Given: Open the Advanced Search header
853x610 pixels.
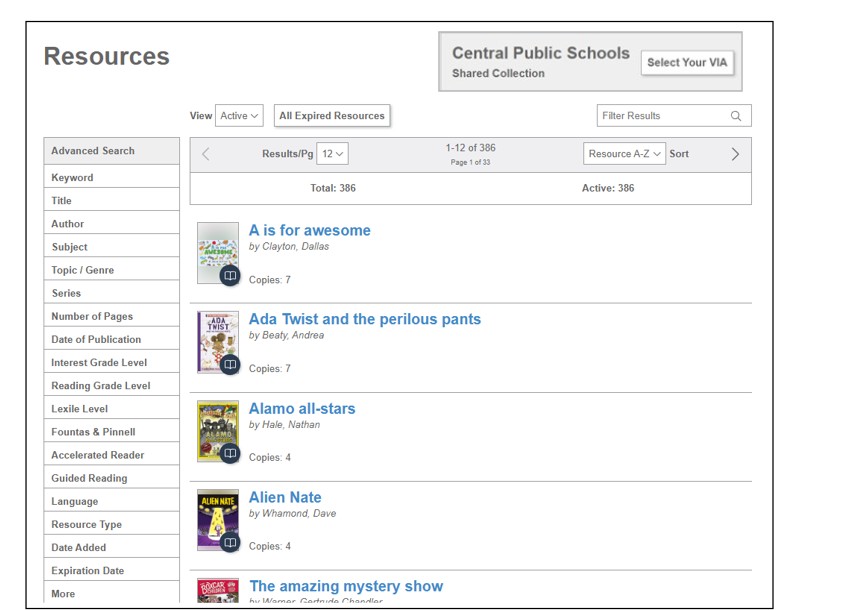Looking at the screenshot, I should click(112, 151).
